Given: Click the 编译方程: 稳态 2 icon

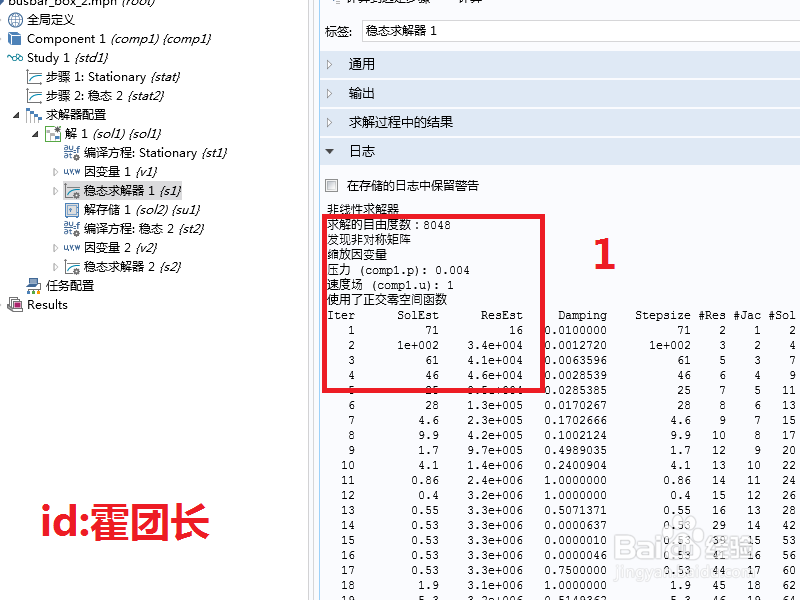Looking at the screenshot, I should [71, 229].
